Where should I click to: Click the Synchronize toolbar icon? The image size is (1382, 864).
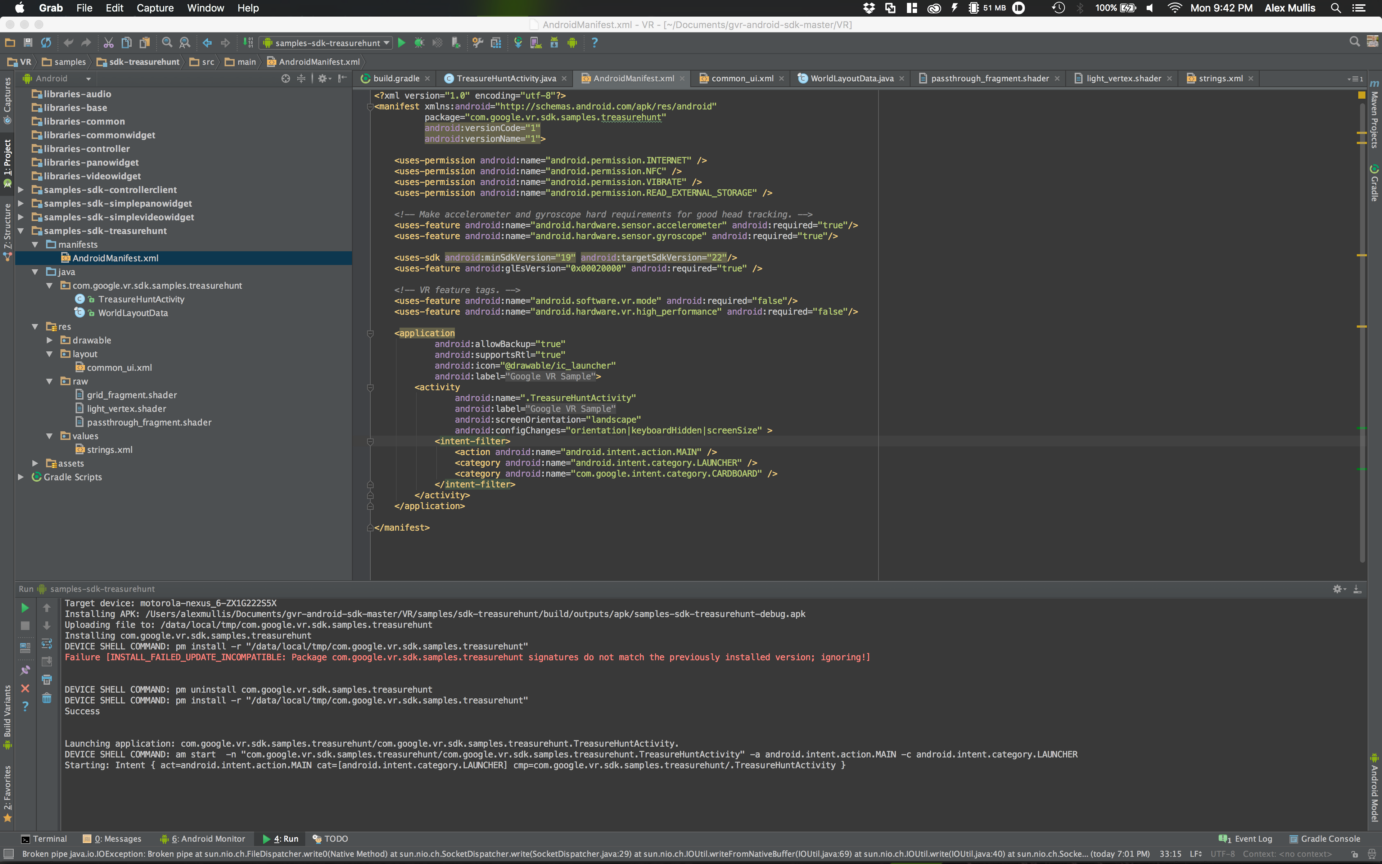(46, 43)
